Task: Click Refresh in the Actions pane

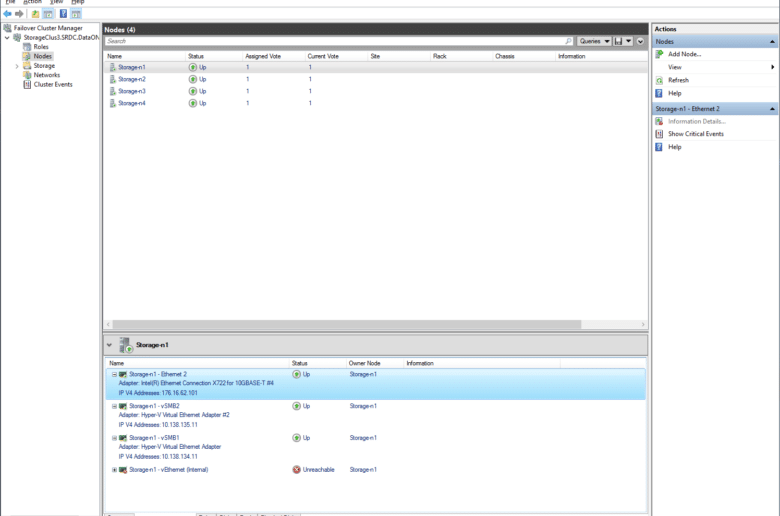Action: tap(679, 80)
